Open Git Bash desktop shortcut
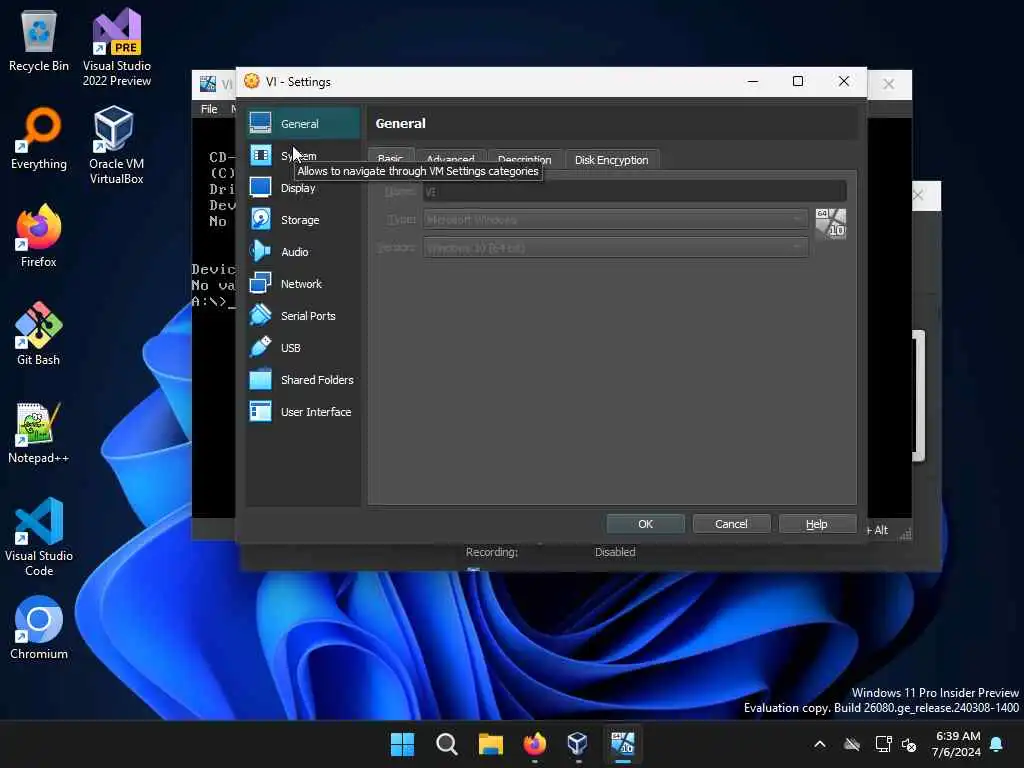Image resolution: width=1024 pixels, height=768 pixels. coord(39,333)
